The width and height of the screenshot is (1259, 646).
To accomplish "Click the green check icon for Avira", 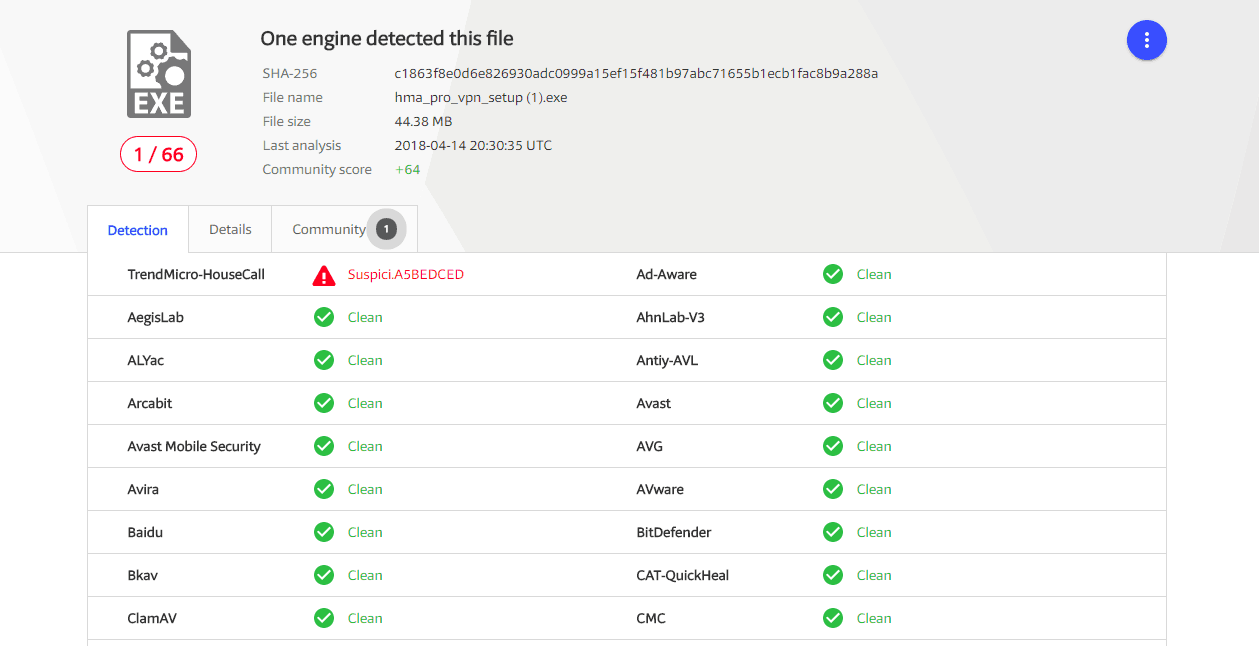I will click(x=324, y=489).
